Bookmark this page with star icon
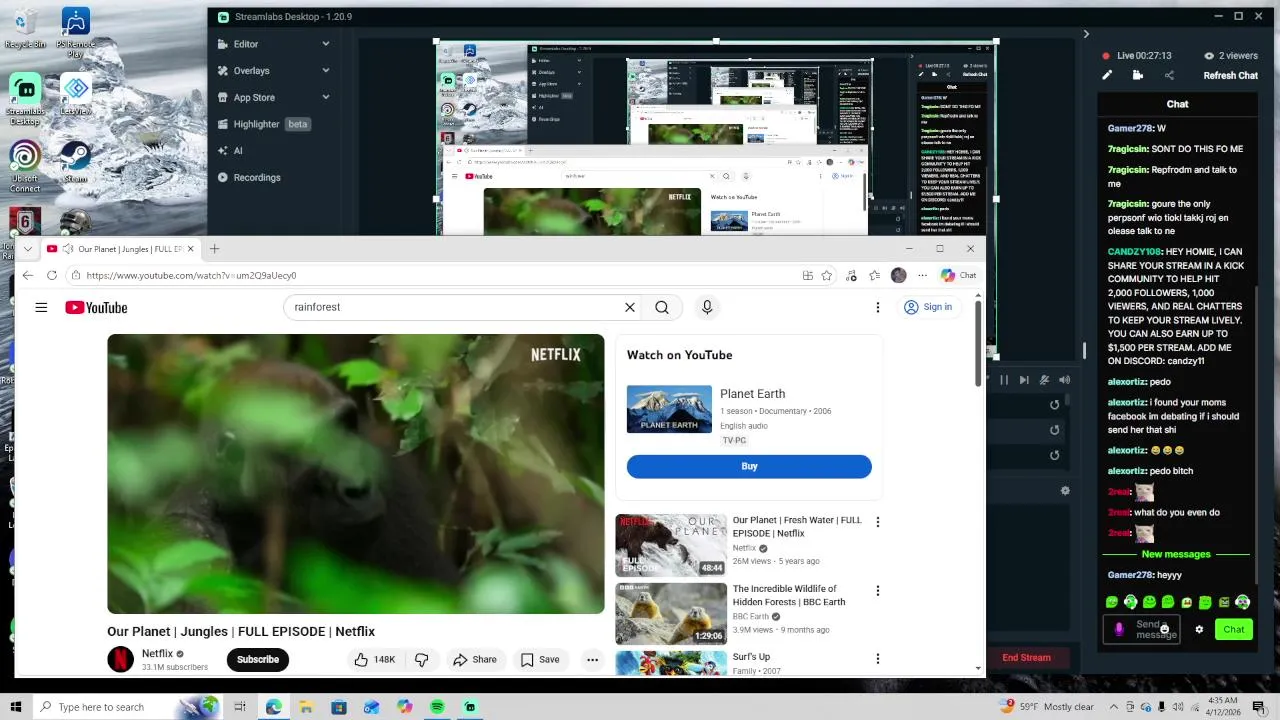Screen dimensions: 1280x720 point(827,275)
